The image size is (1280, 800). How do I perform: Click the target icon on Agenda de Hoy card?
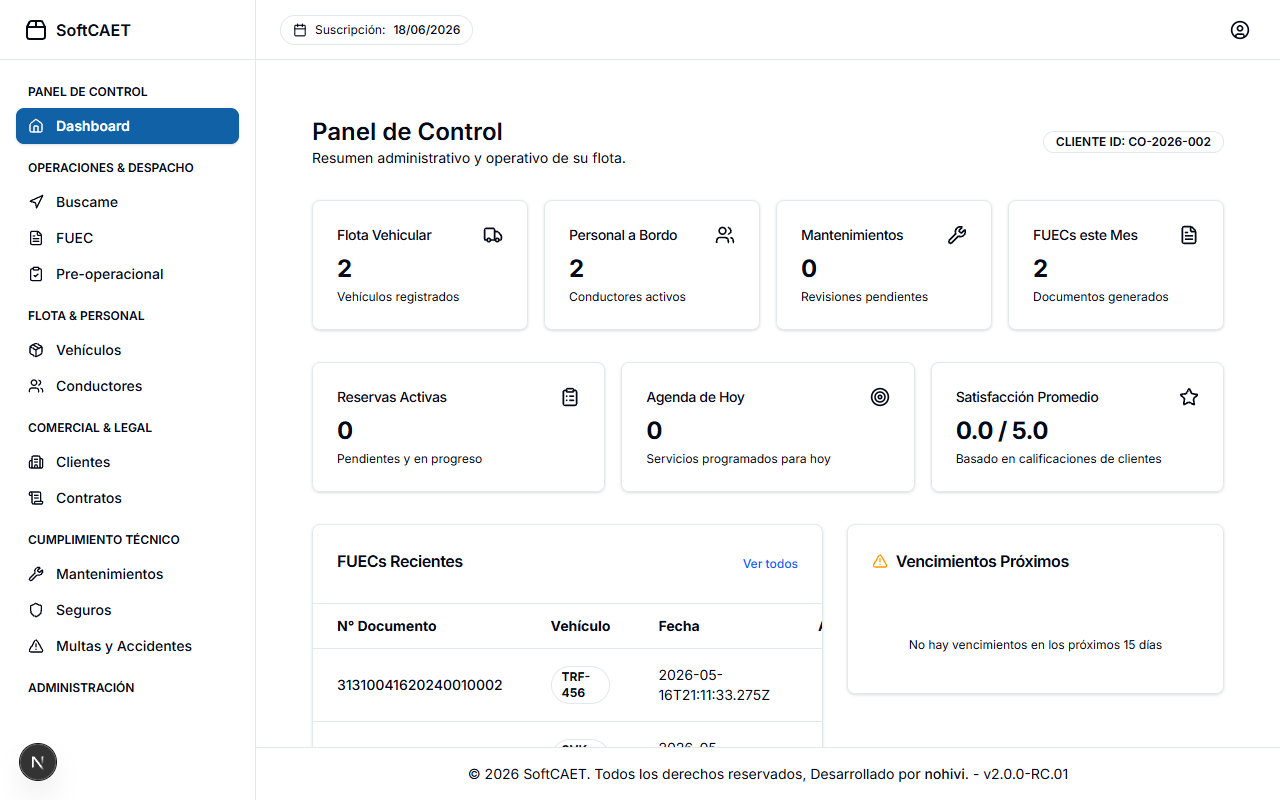pyautogui.click(x=880, y=397)
